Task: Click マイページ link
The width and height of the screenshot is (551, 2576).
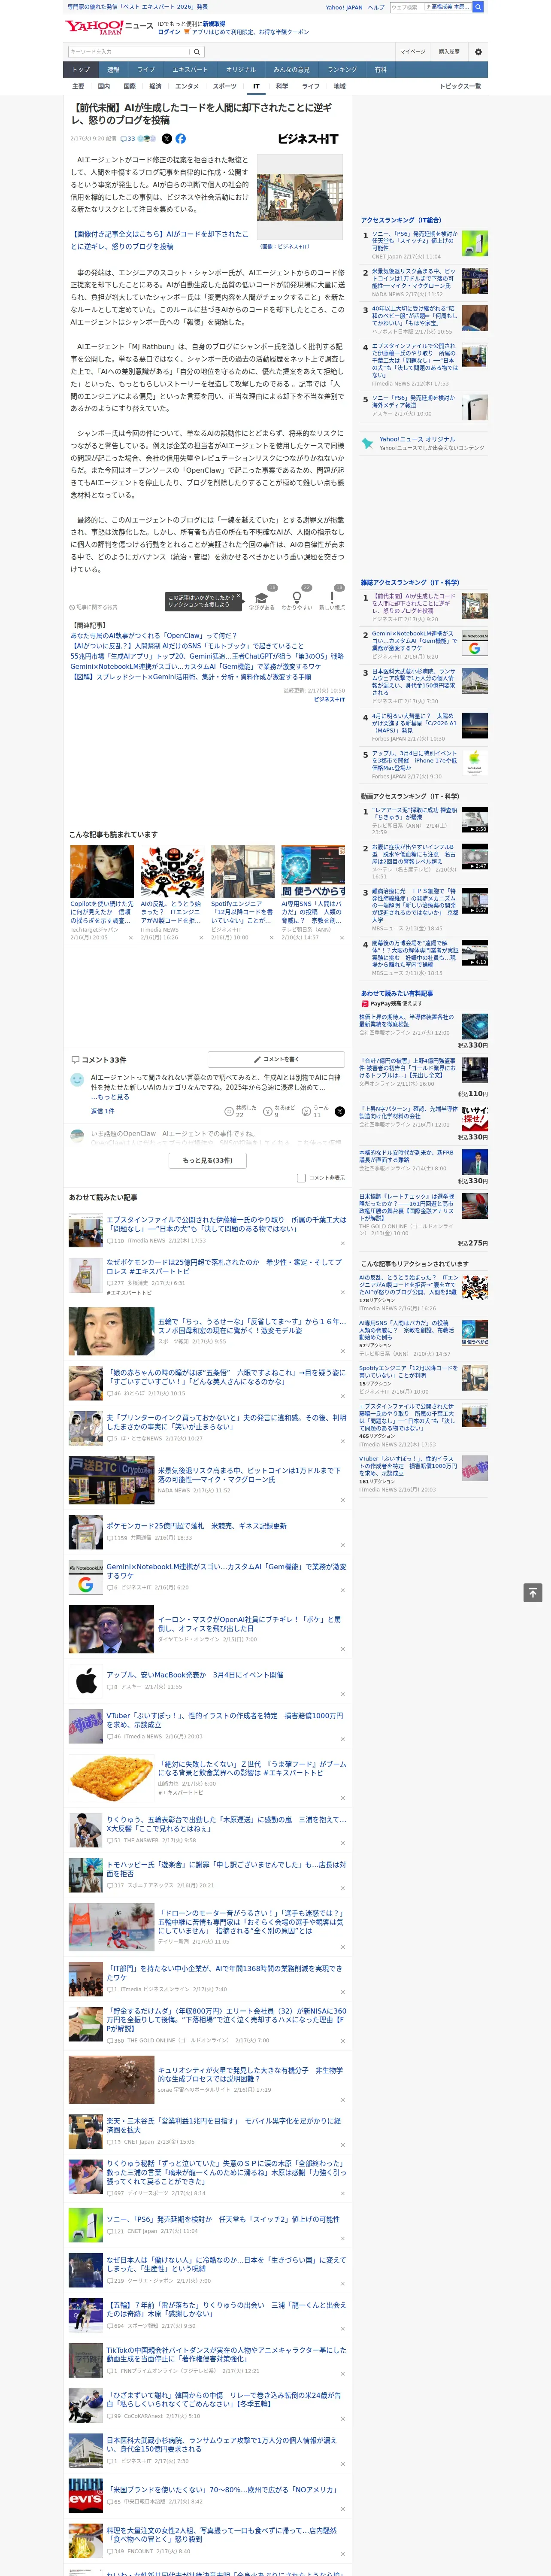Action: tap(412, 52)
